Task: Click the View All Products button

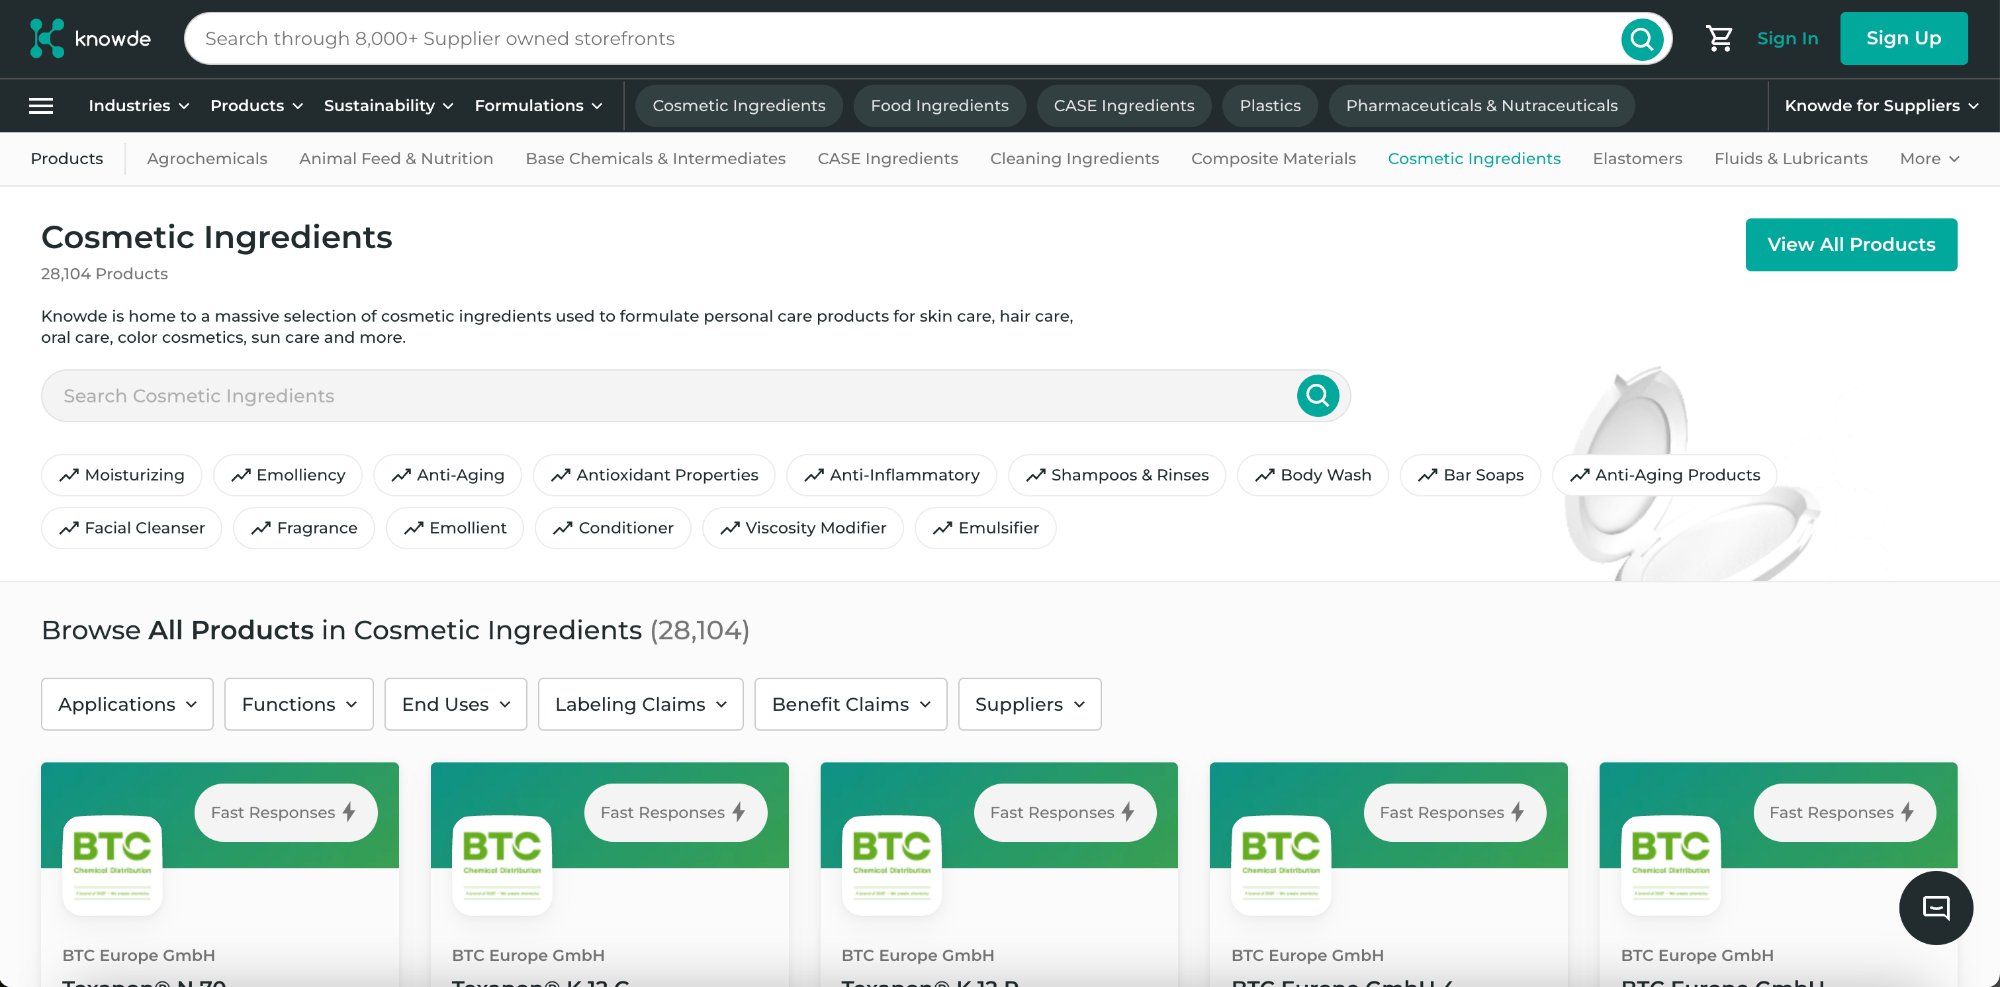Action: (1851, 244)
